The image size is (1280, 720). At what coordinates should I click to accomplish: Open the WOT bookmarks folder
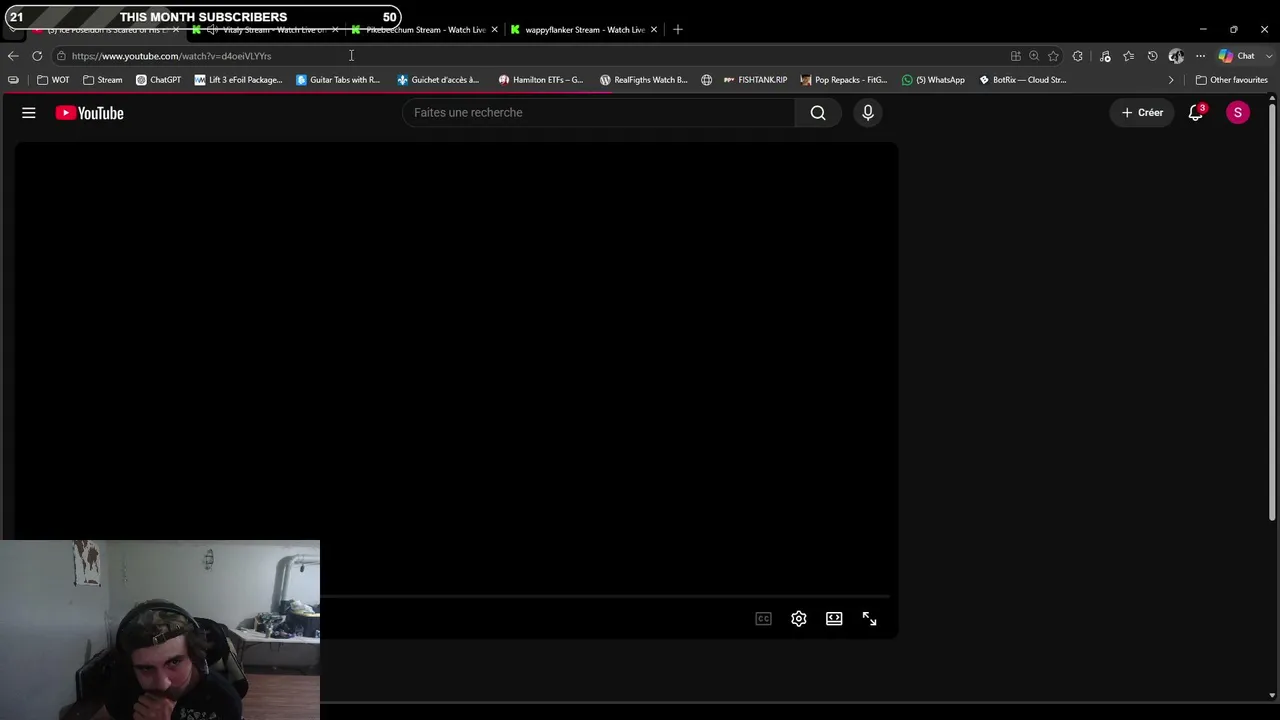53,80
